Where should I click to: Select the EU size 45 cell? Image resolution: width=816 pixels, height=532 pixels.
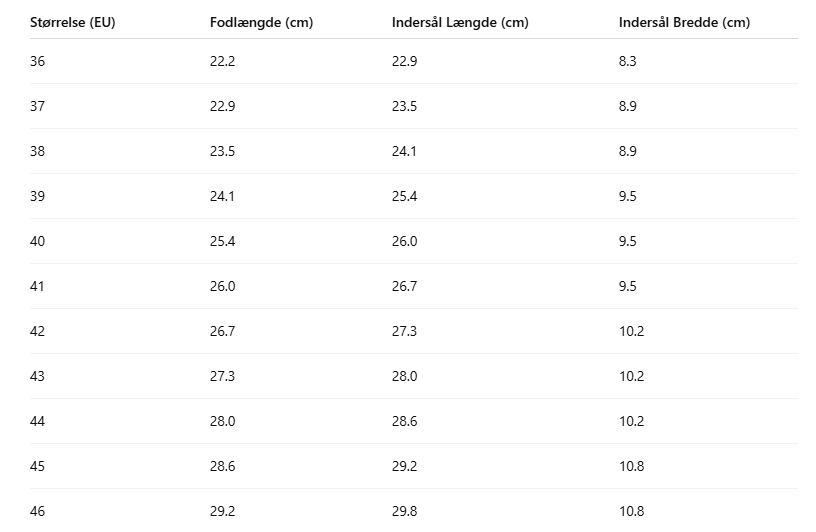pyautogui.click(x=38, y=467)
